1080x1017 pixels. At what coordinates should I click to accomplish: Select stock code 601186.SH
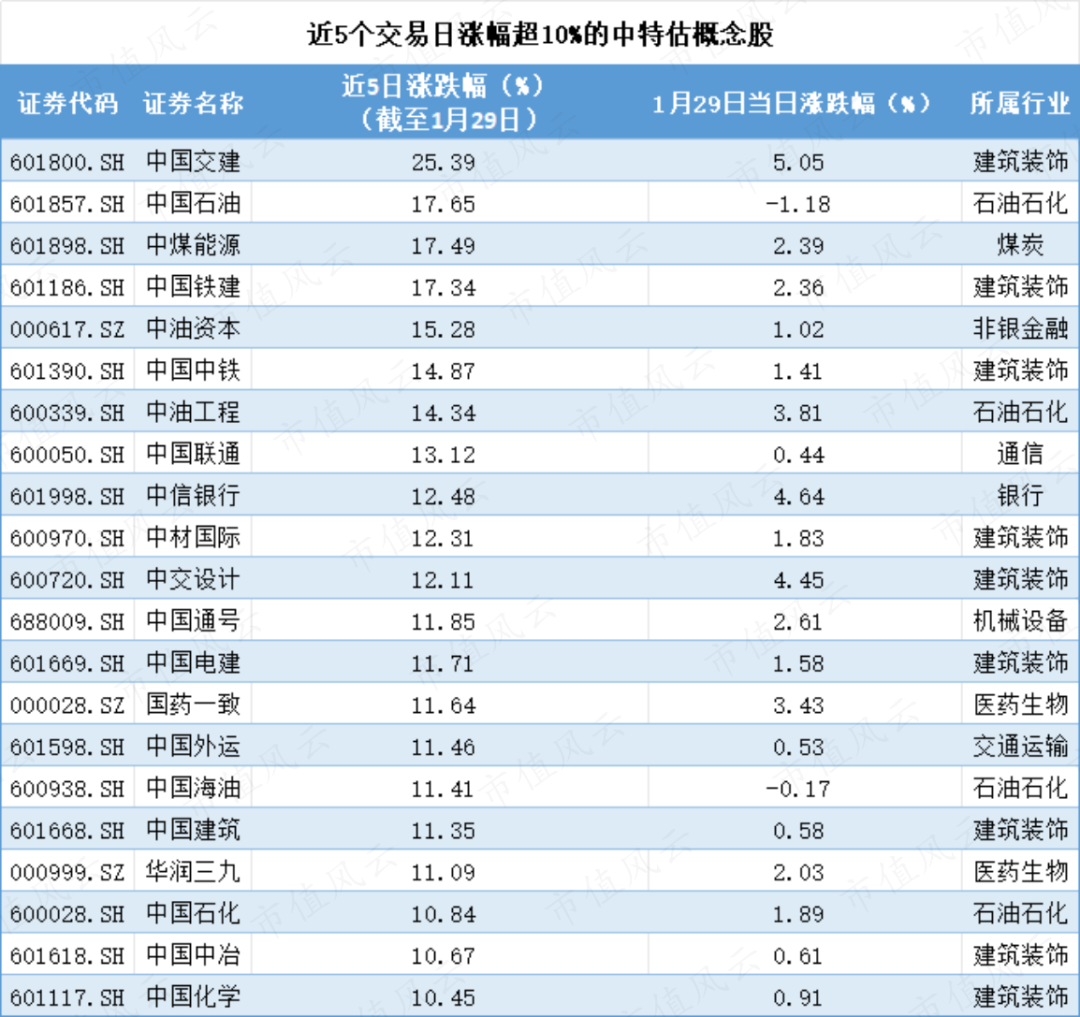(67, 288)
